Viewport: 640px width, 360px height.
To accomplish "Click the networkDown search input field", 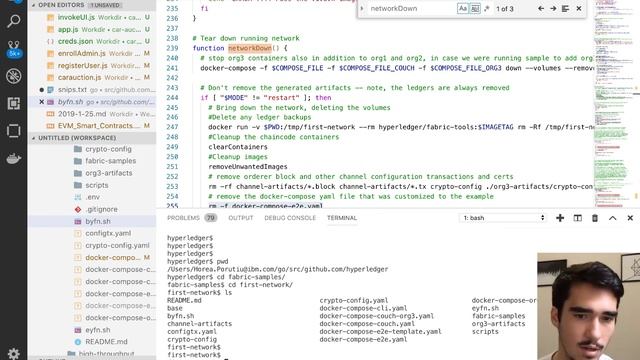I will tap(412, 9).
